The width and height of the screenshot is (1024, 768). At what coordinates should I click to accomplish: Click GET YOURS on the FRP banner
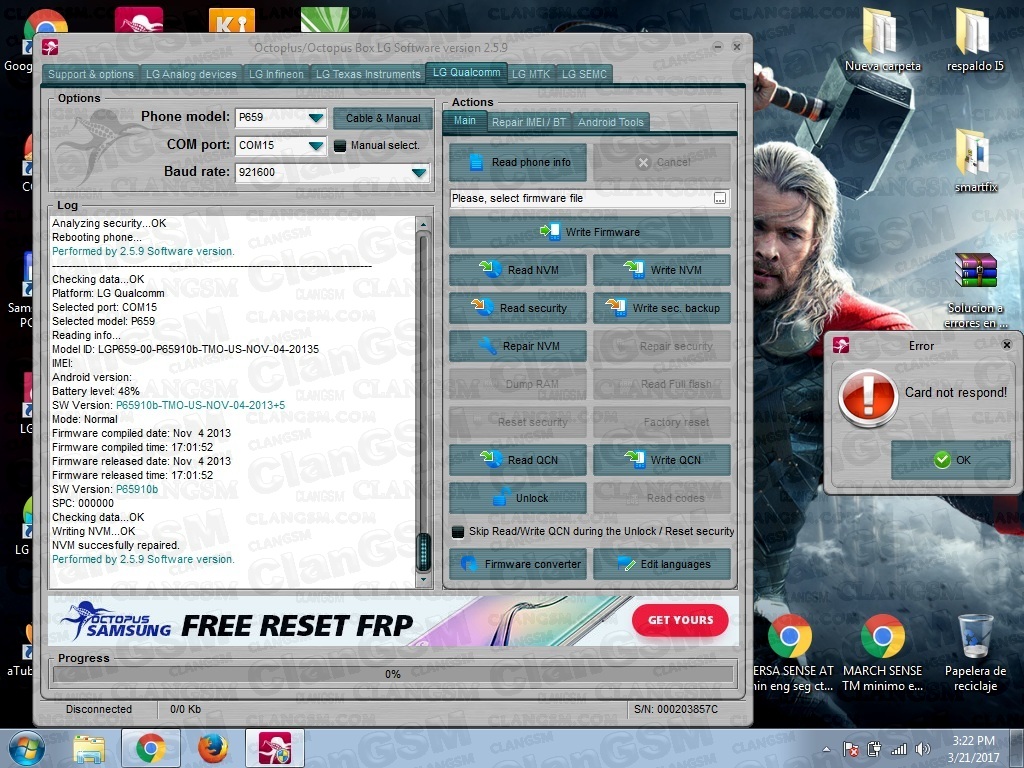(680, 620)
